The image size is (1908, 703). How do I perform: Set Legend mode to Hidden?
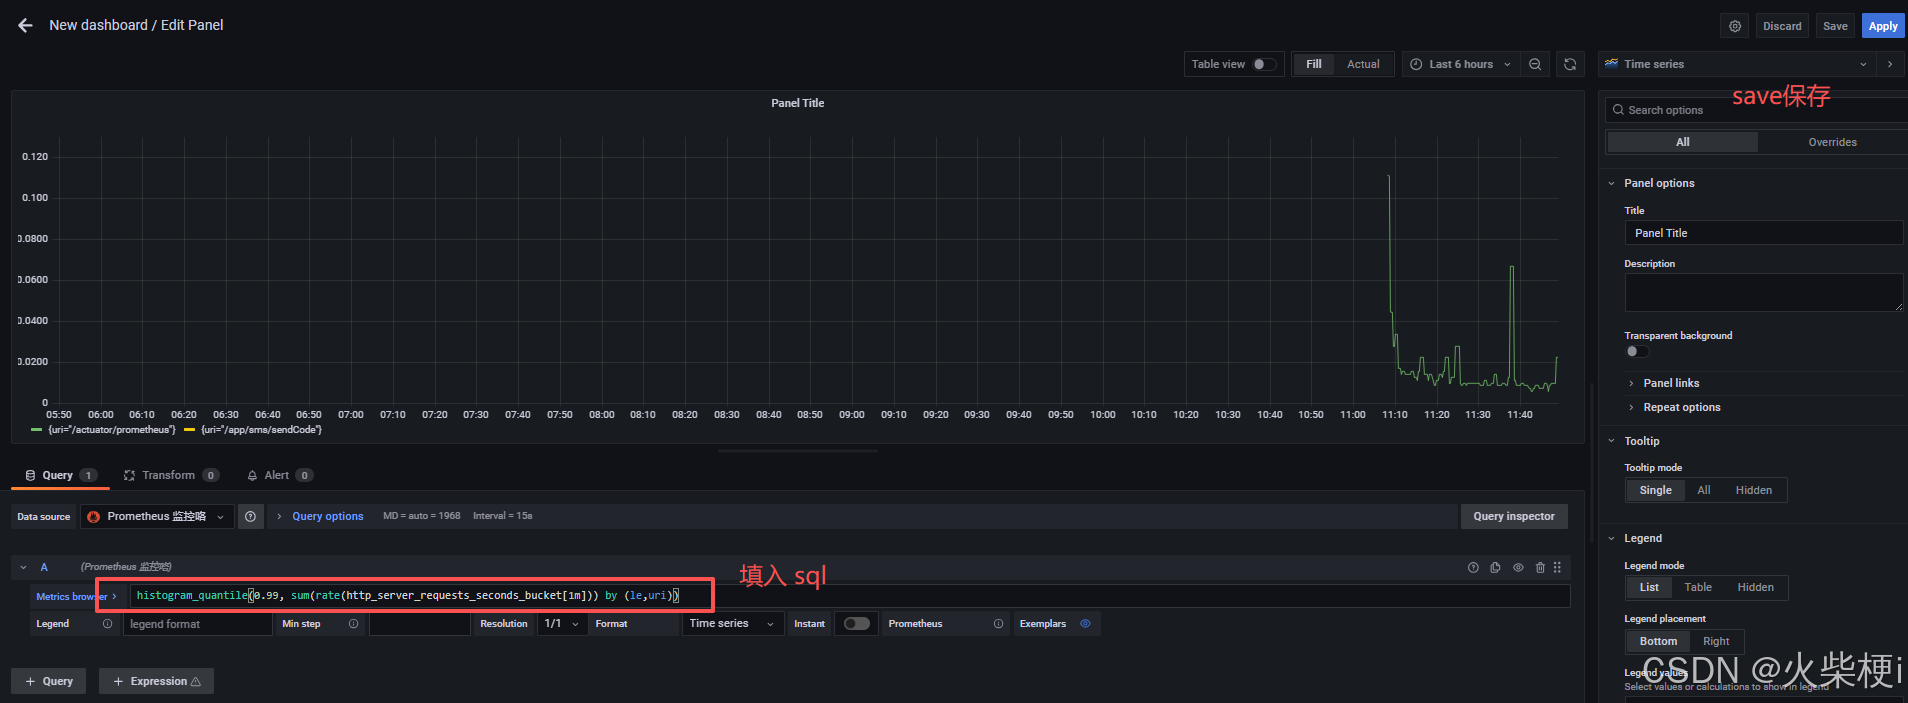[1755, 587]
